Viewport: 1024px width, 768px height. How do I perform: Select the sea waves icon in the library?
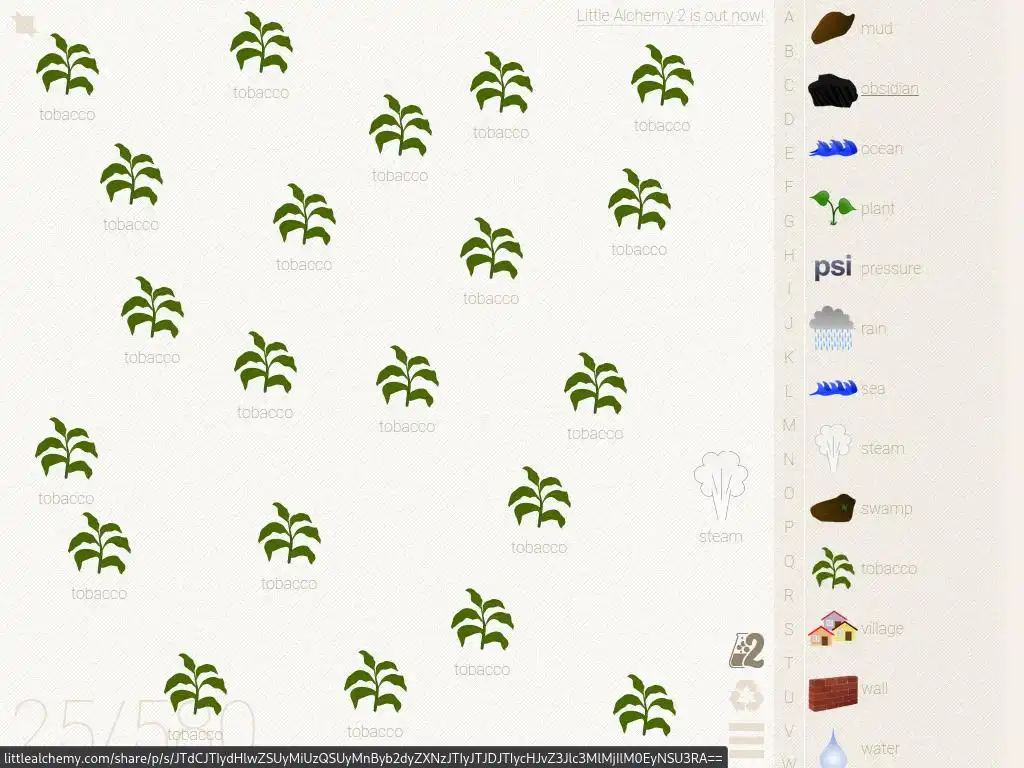pos(833,388)
